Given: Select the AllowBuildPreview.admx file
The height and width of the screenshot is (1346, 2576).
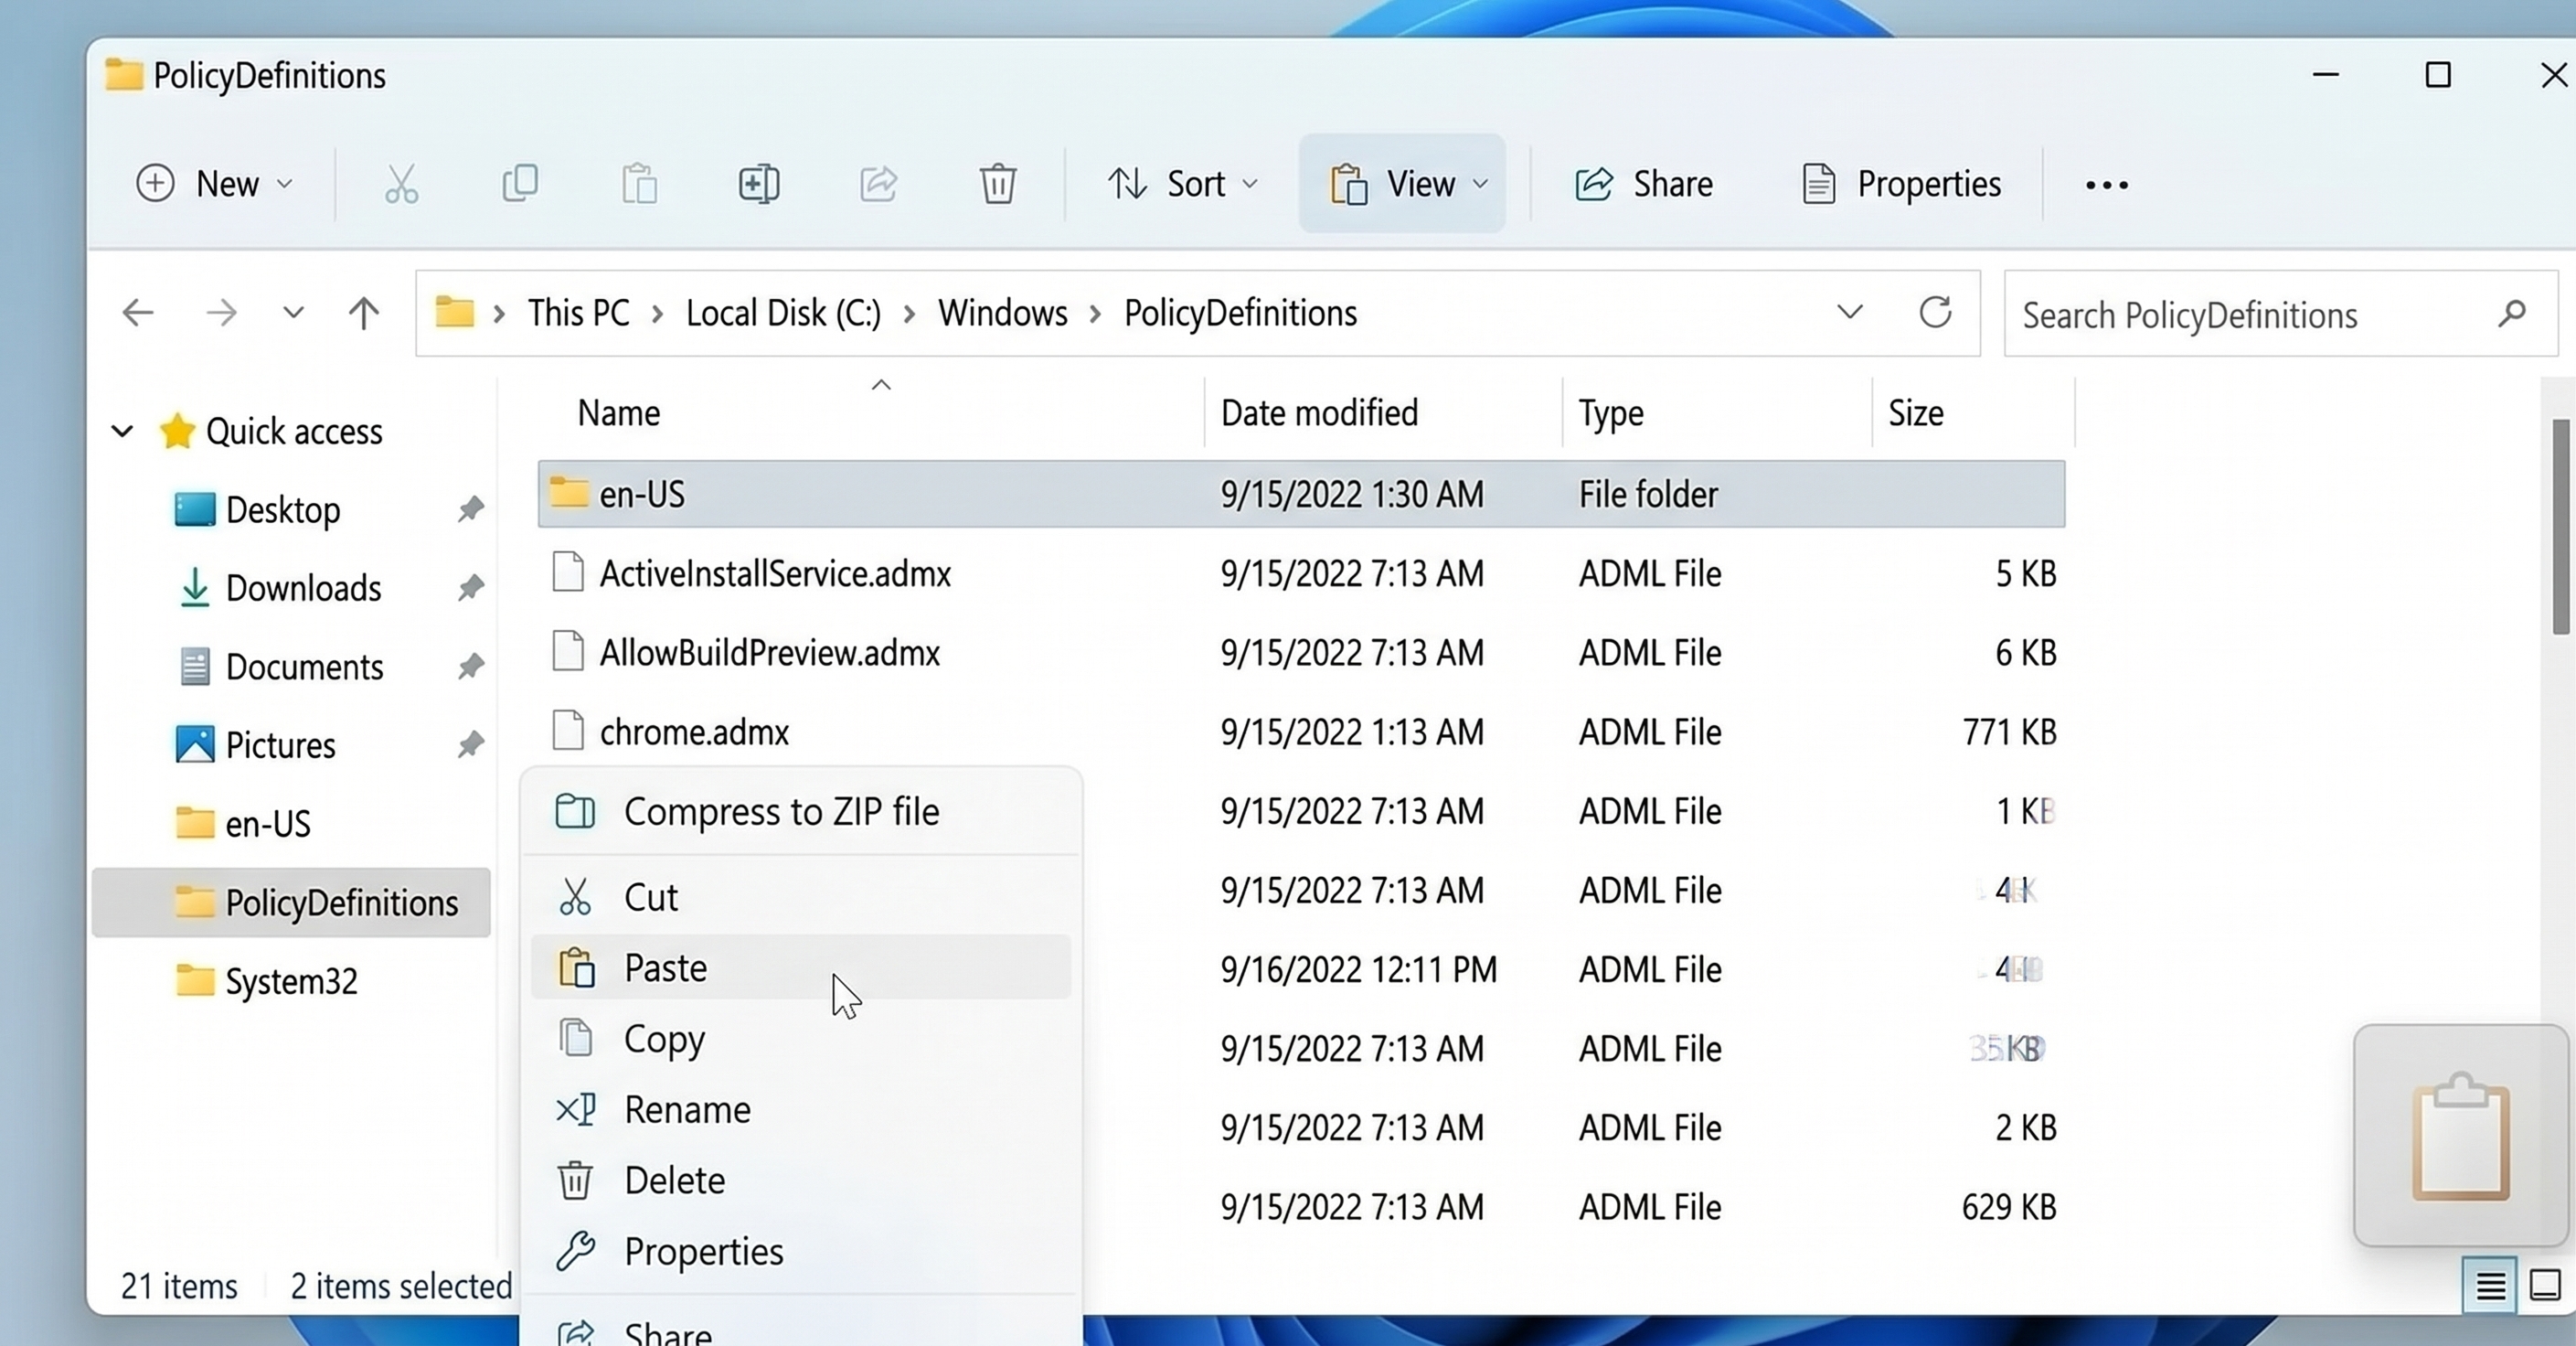Looking at the screenshot, I should [1301, 653].
